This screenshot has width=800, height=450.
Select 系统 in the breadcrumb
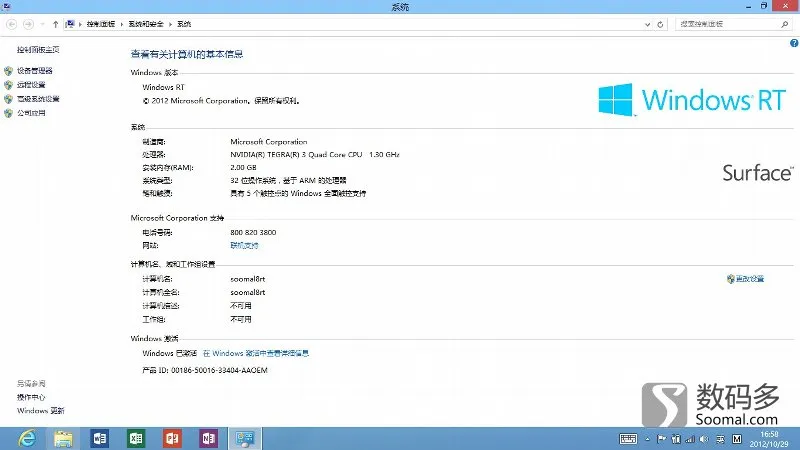point(184,24)
